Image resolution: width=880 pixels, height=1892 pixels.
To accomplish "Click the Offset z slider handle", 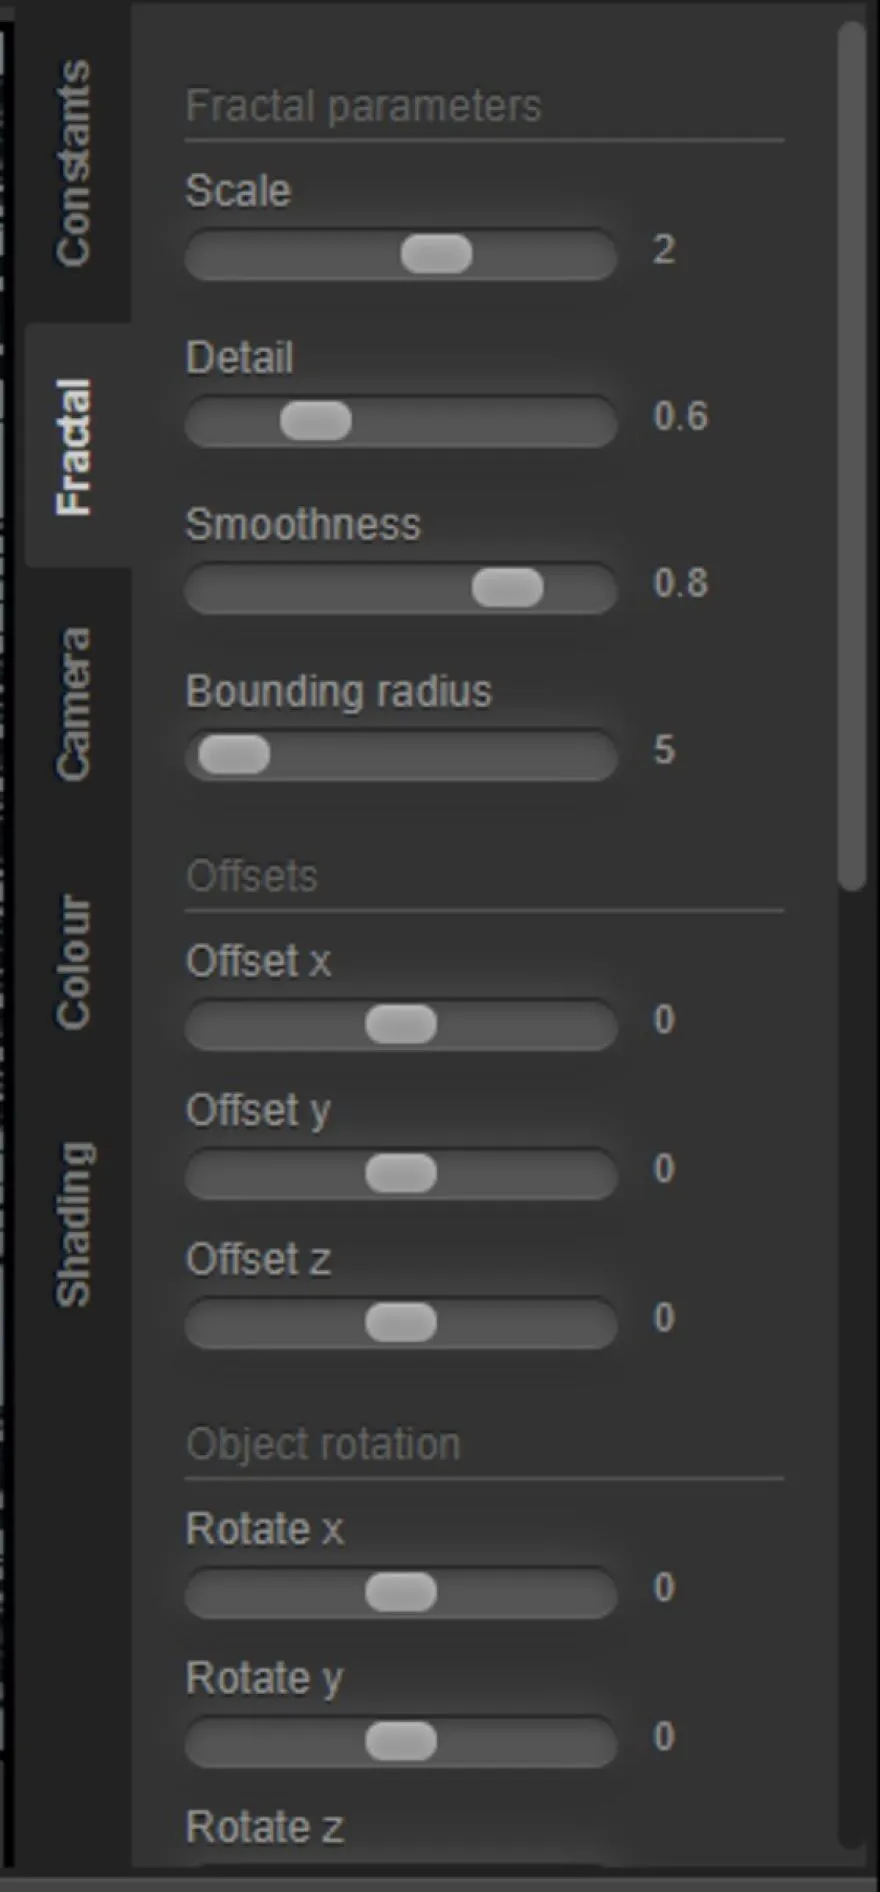I will [x=401, y=1323].
